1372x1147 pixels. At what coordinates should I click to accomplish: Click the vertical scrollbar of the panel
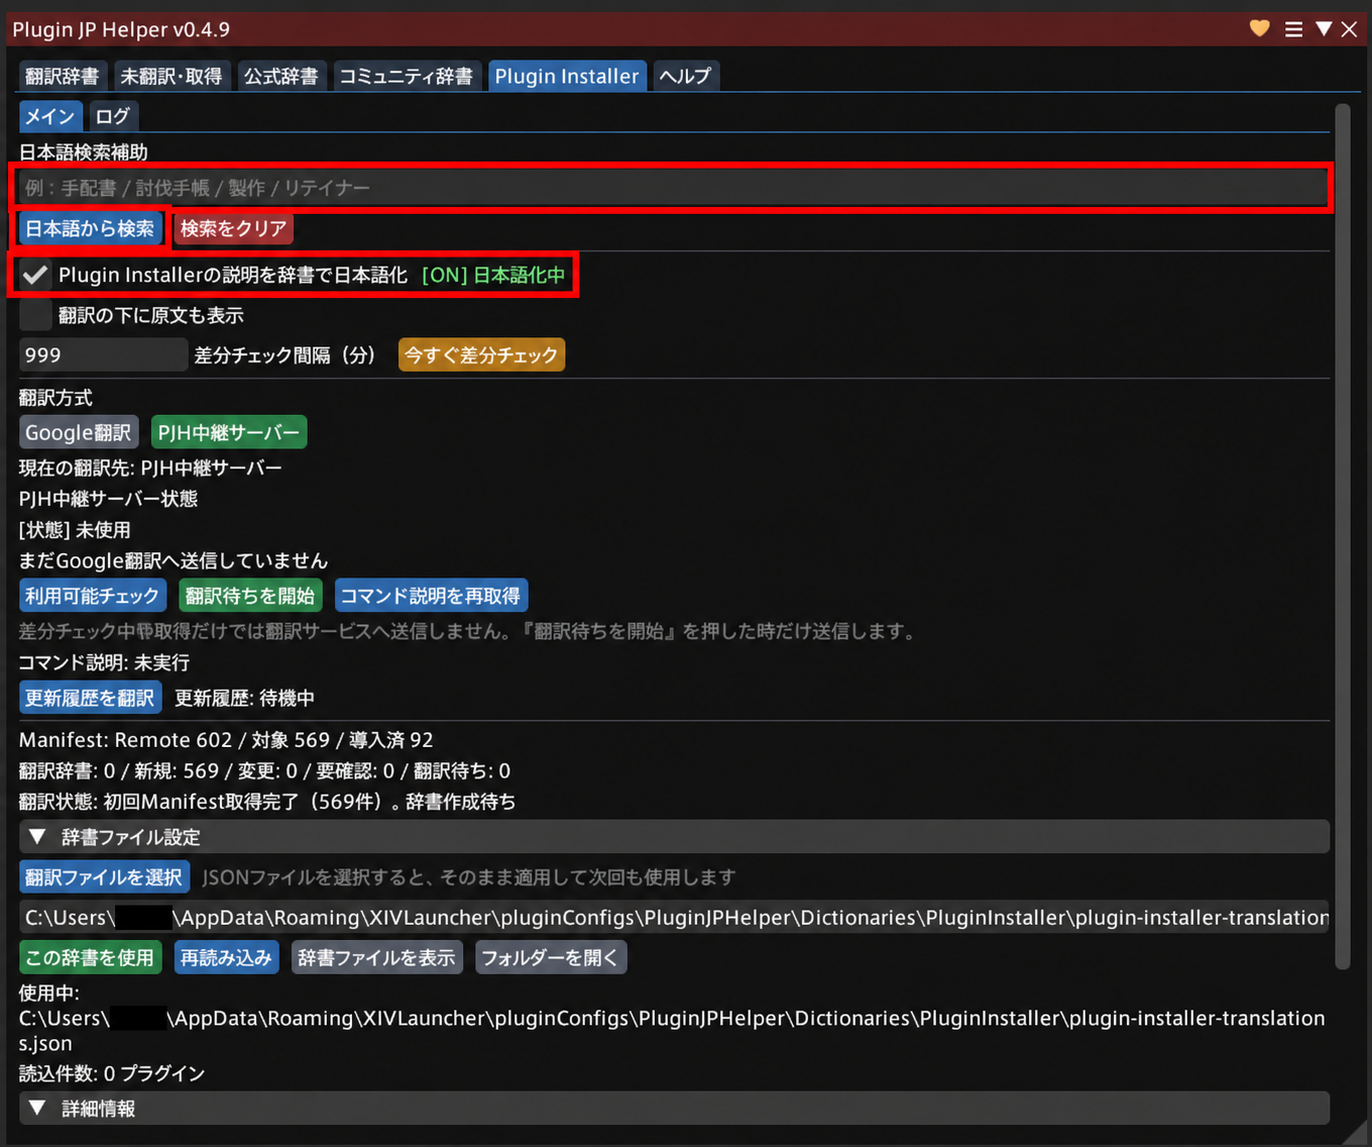(1343, 535)
